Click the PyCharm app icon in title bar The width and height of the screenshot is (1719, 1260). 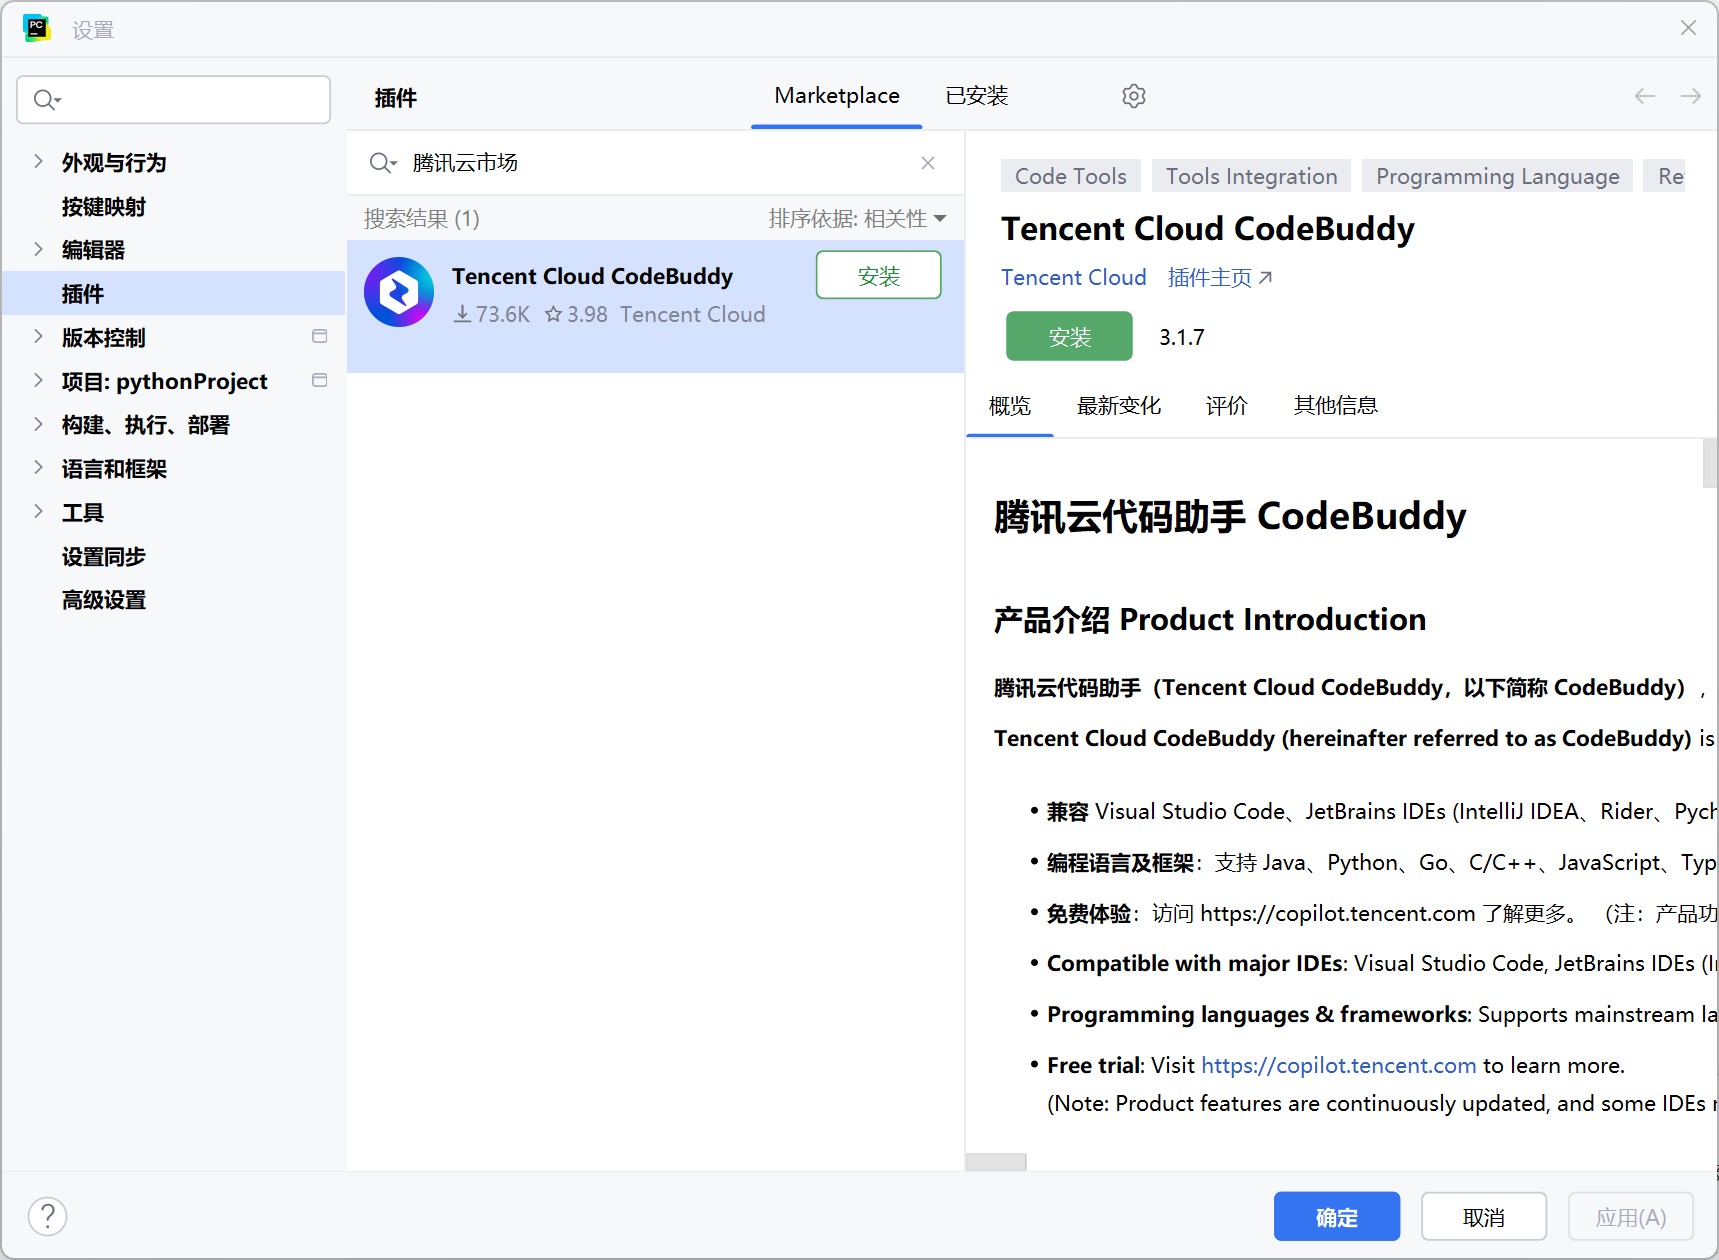[36, 28]
